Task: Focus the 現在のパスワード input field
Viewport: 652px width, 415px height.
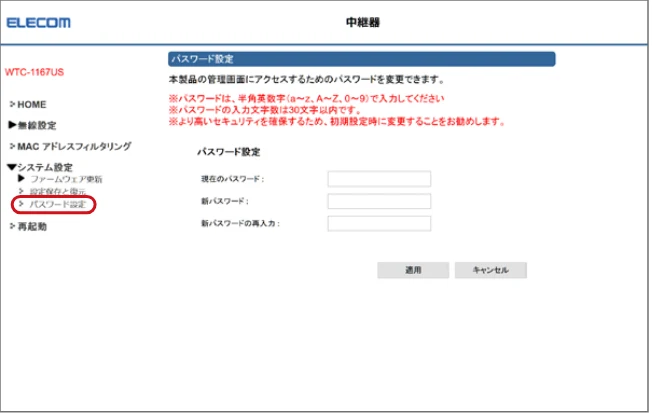Action: tap(380, 180)
